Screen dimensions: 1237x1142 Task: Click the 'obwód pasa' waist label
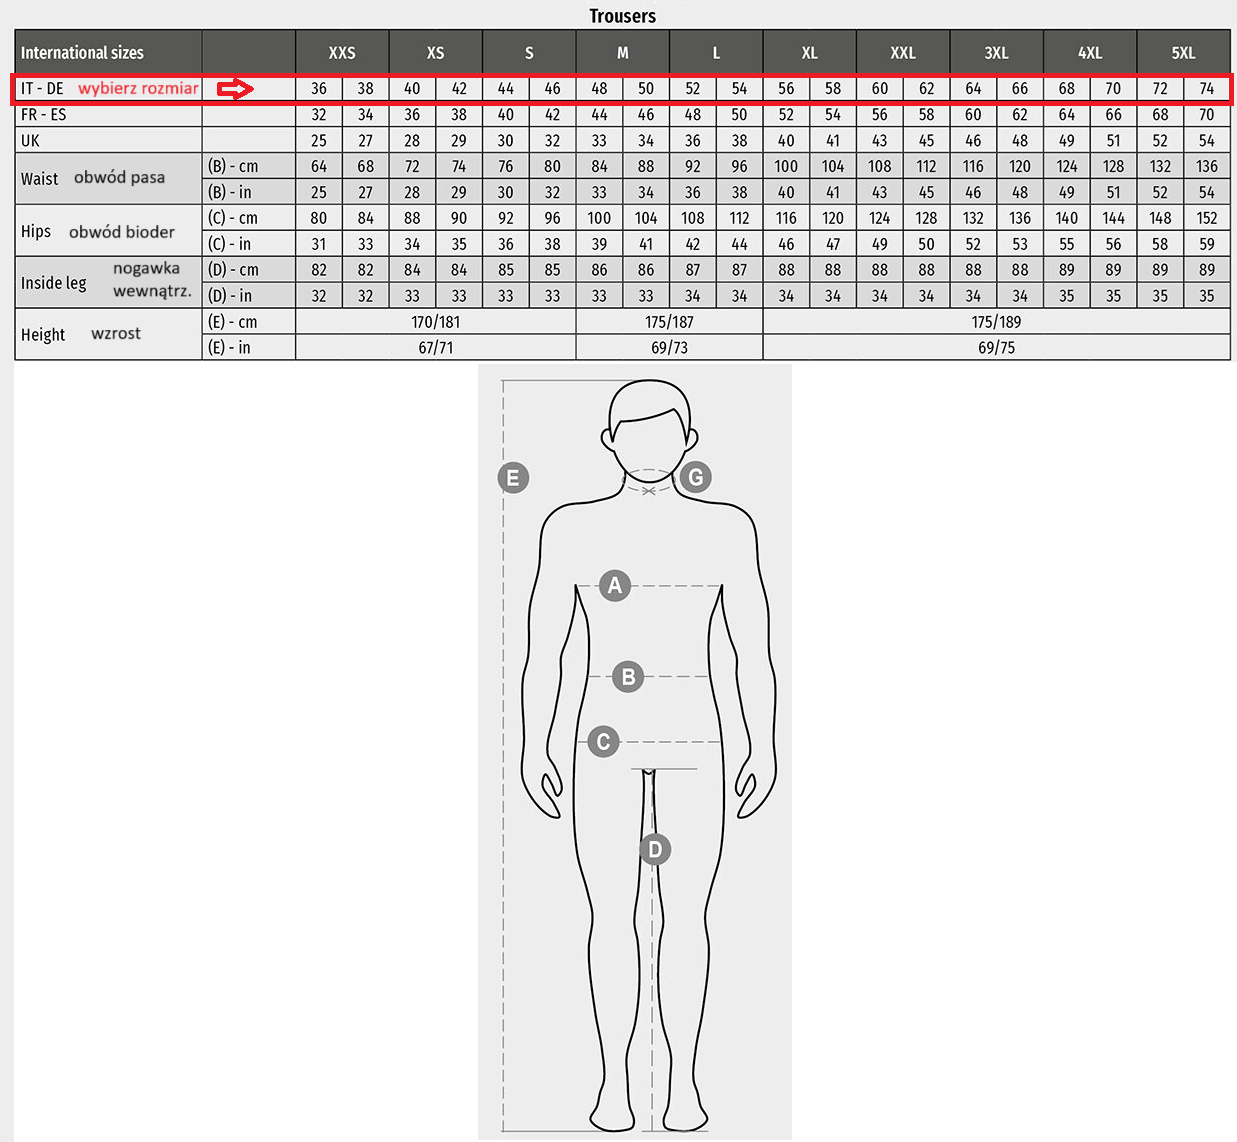[x=119, y=177]
